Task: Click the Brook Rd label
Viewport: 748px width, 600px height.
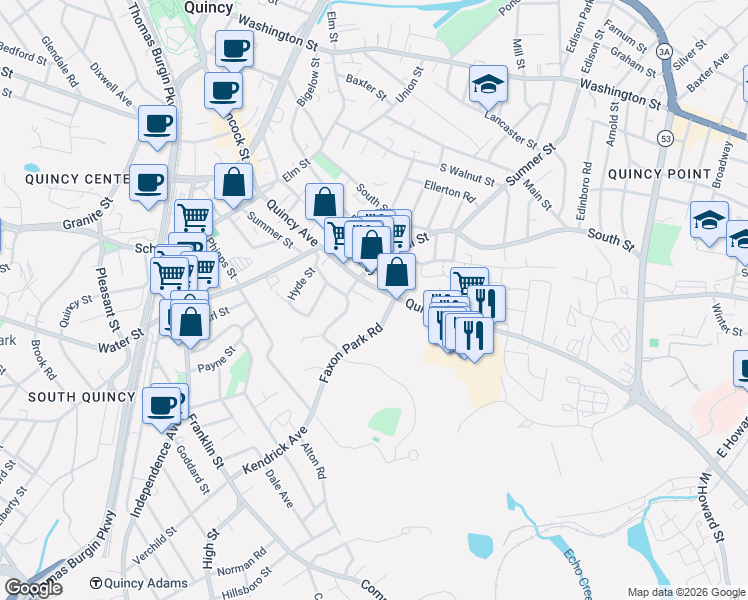Action: point(43,360)
